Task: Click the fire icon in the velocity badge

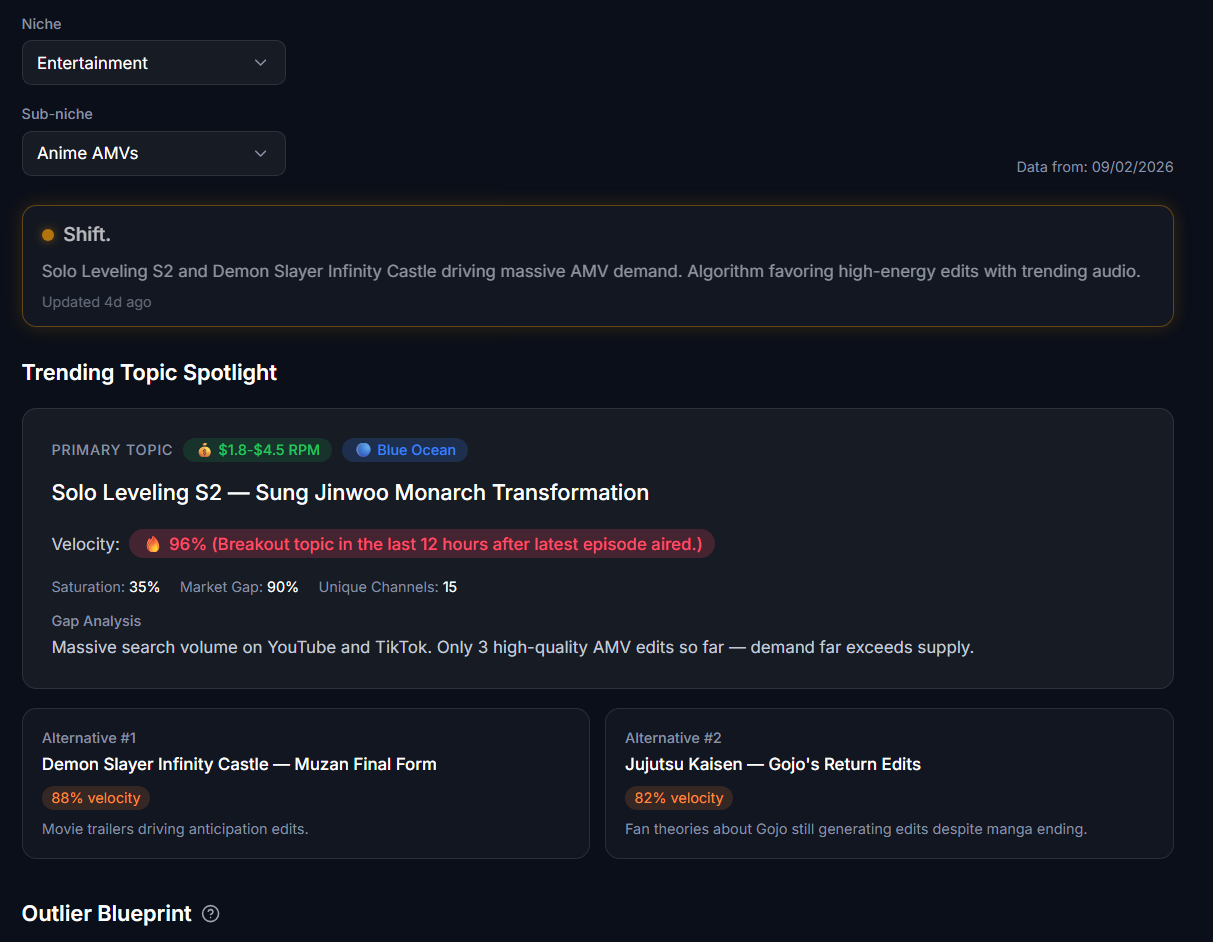Action: (153, 544)
